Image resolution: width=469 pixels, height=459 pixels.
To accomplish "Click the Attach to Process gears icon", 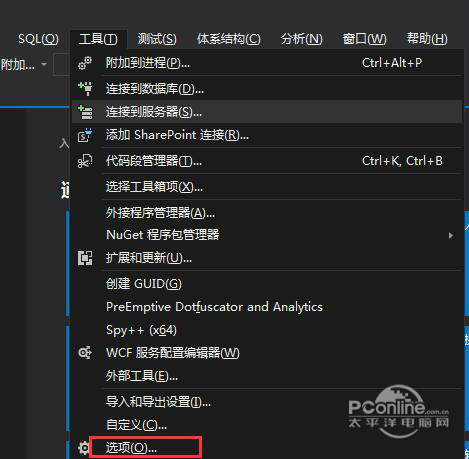I will (85, 63).
